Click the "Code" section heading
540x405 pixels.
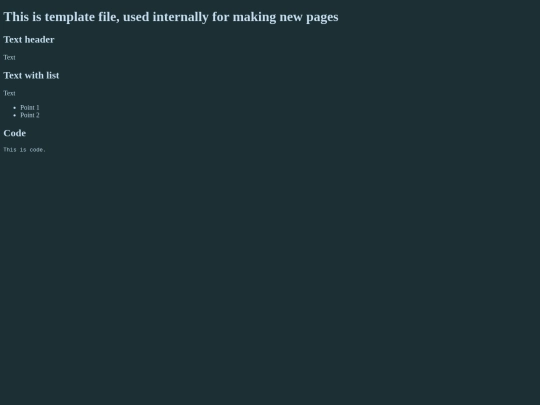click(14, 133)
